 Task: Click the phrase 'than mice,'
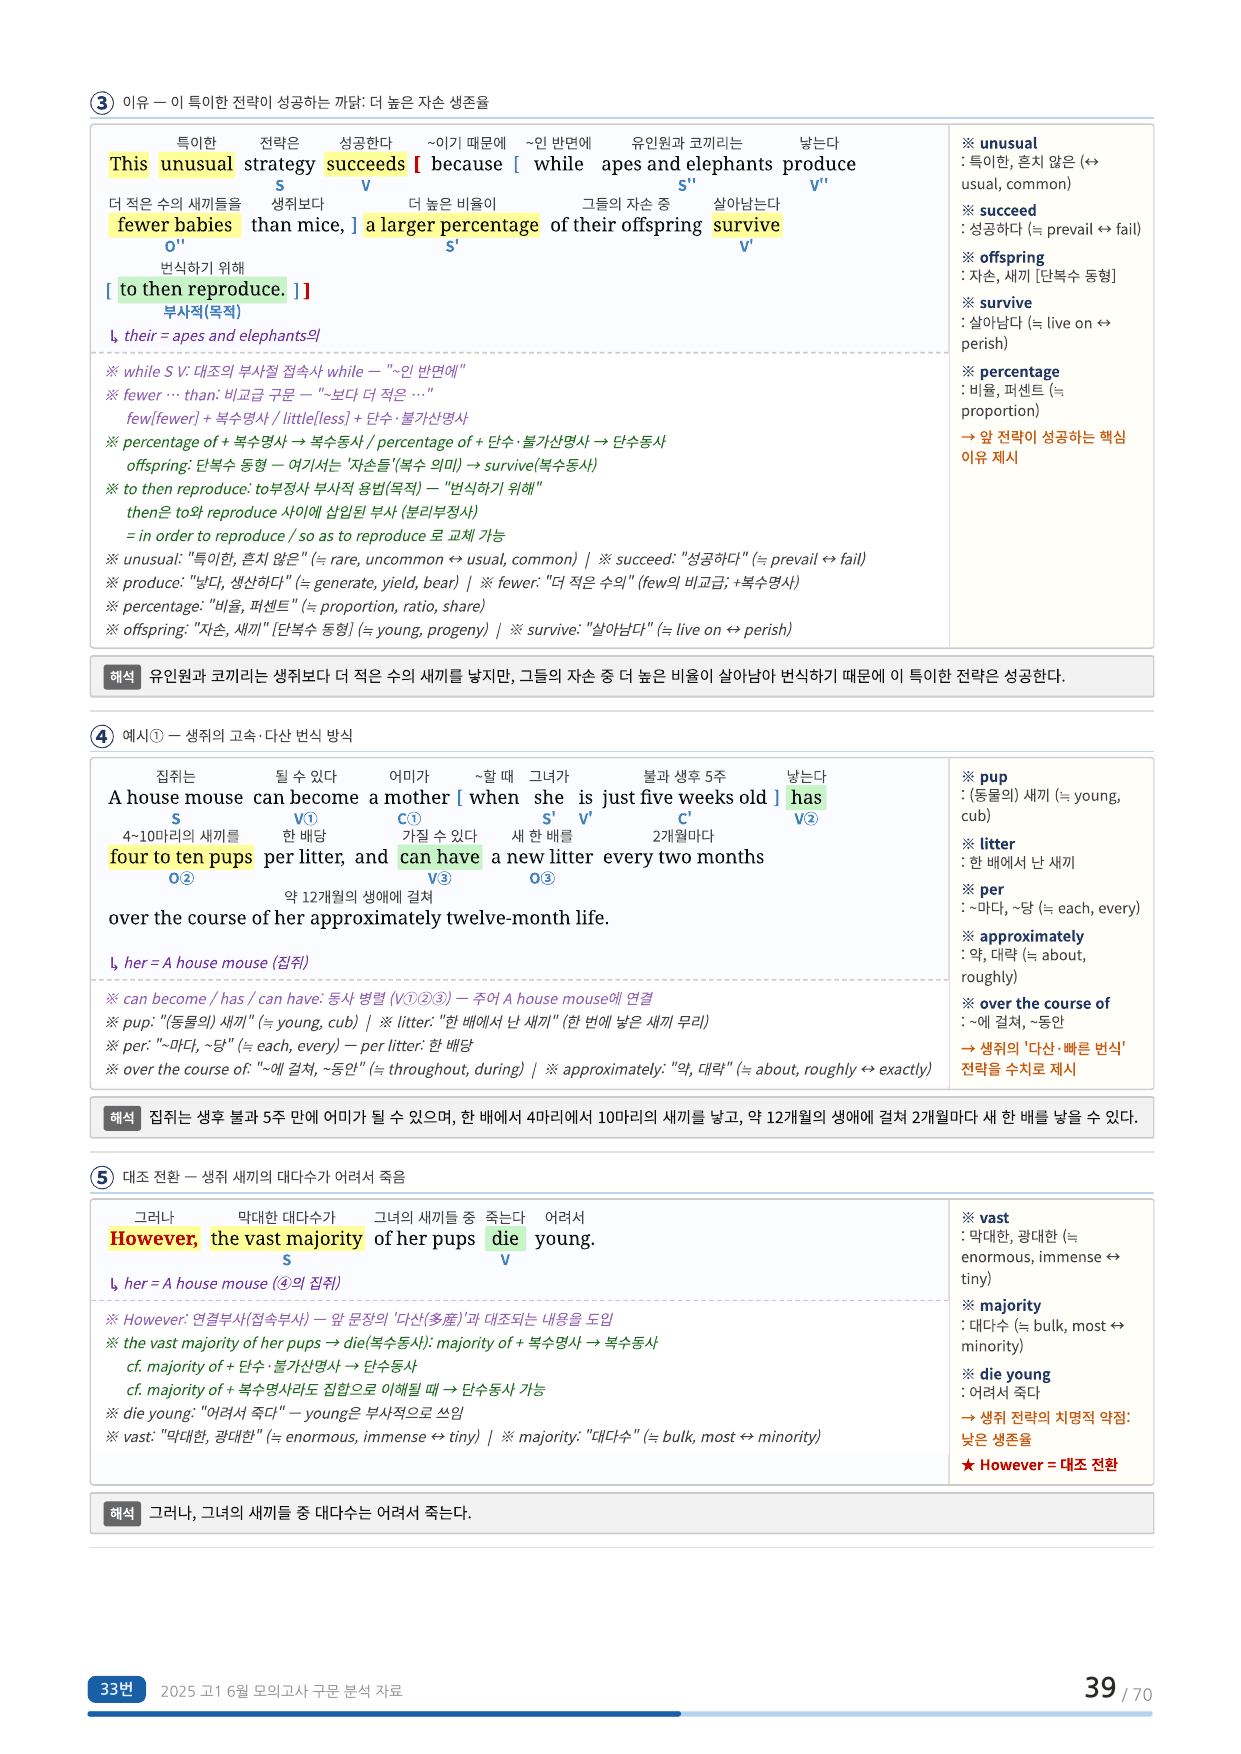coord(298,225)
